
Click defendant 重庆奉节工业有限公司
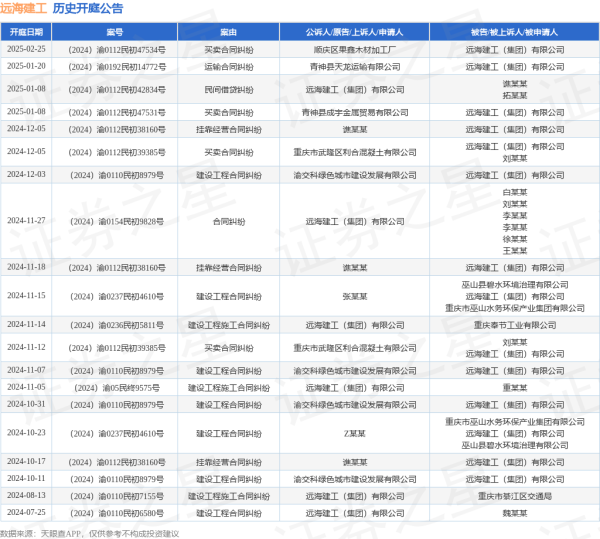tap(514, 325)
